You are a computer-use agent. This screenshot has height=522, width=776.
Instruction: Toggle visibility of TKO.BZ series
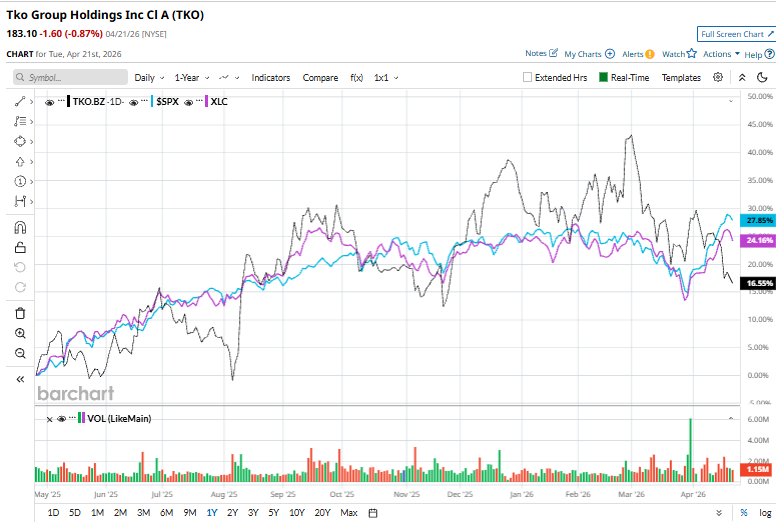[x=49, y=102]
